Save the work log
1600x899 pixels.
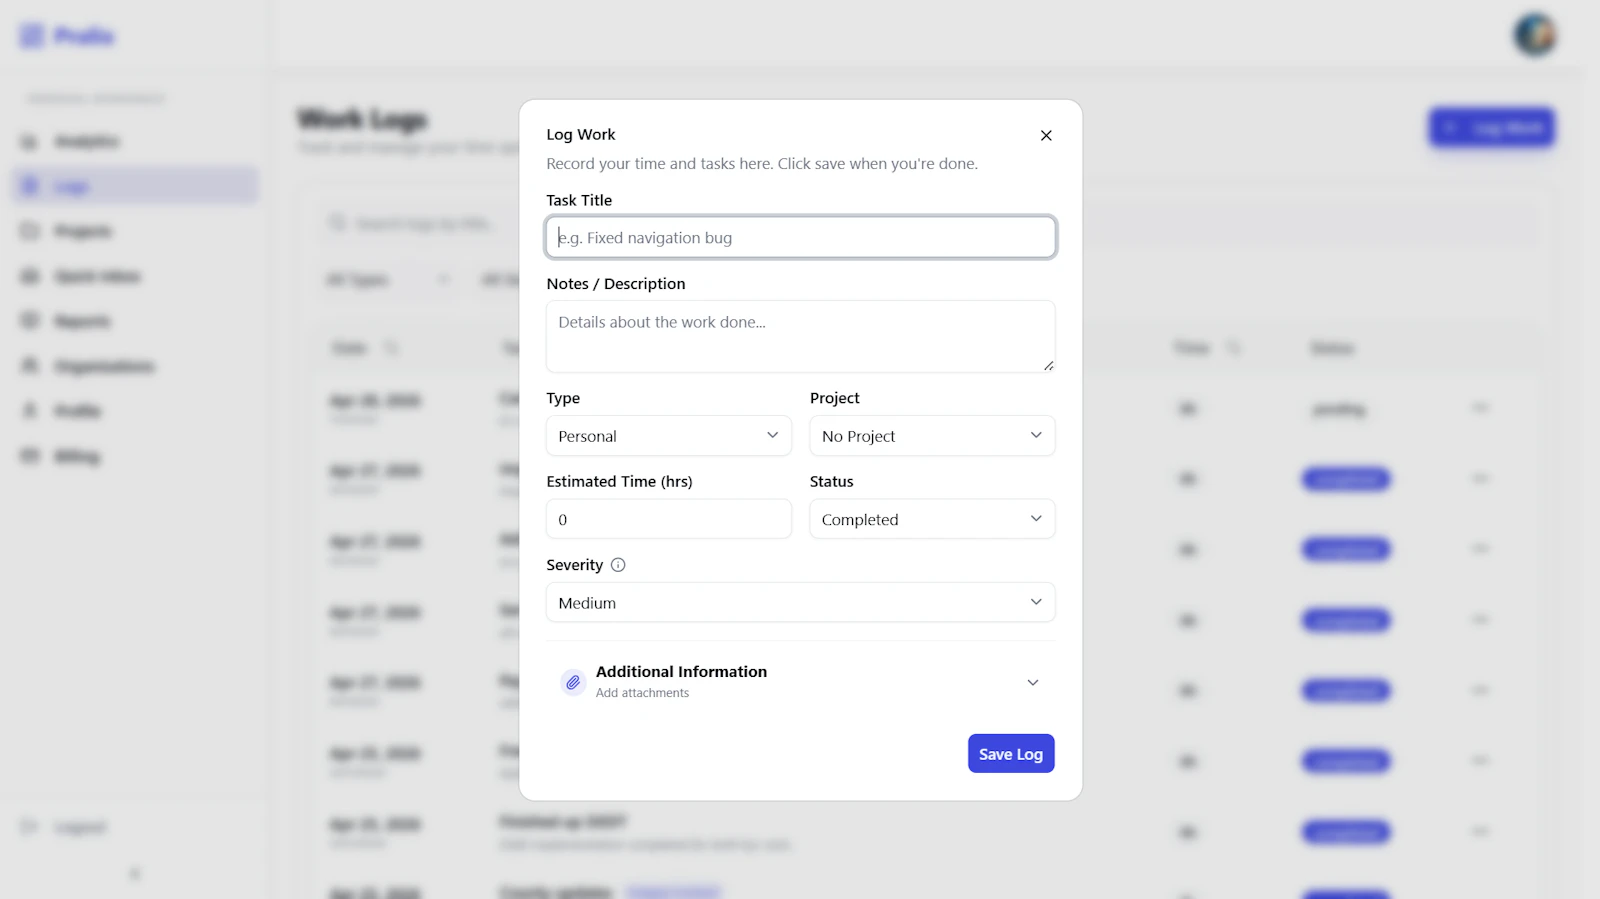pyautogui.click(x=1011, y=754)
